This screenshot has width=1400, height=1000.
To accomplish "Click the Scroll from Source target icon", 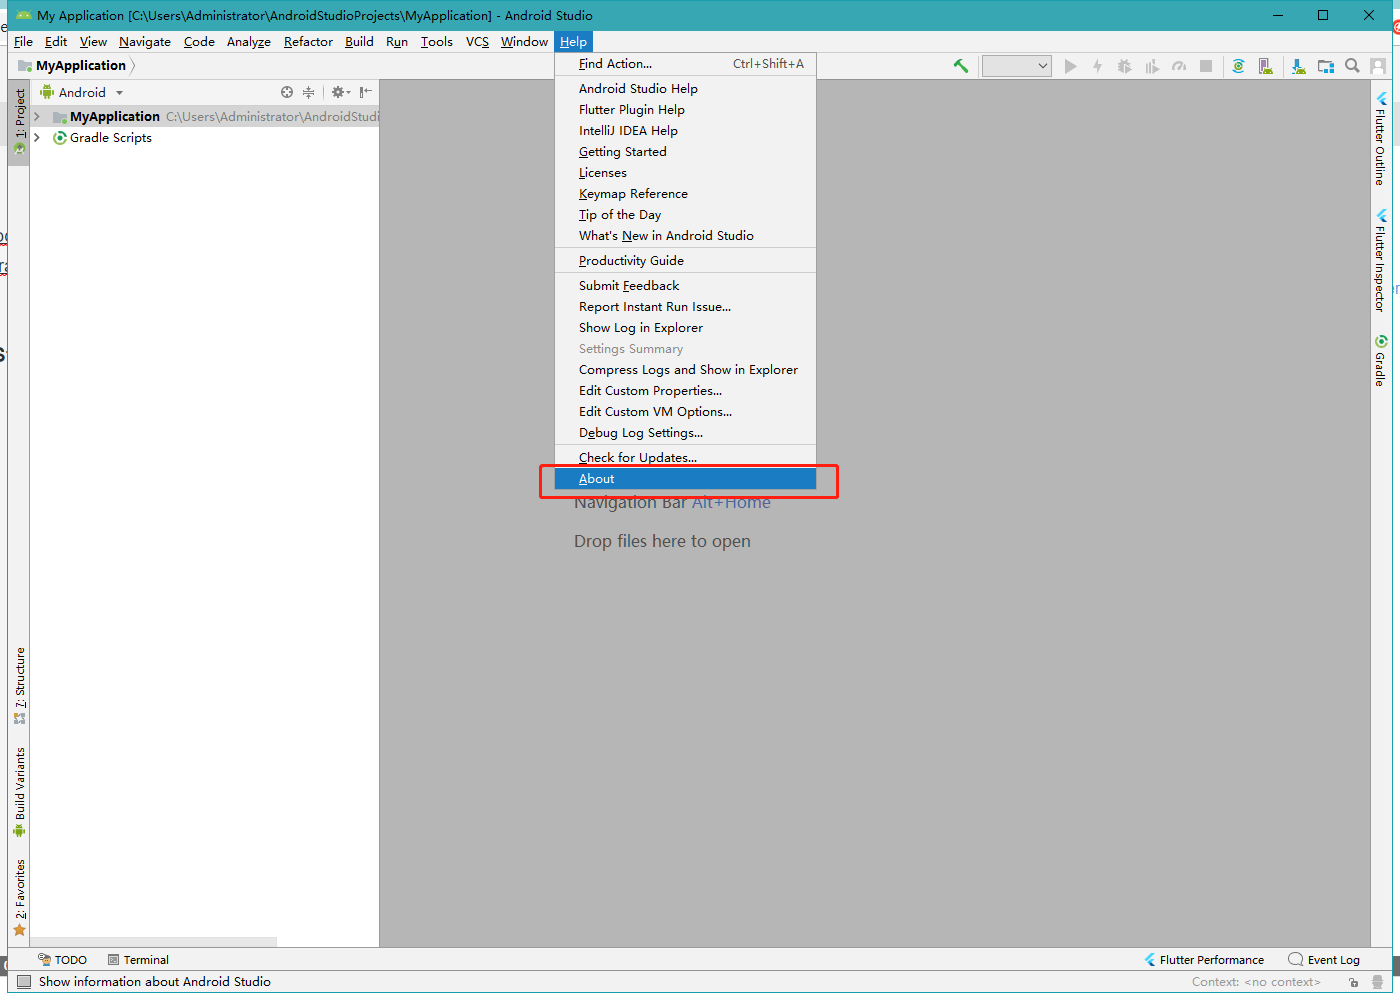I will pyautogui.click(x=287, y=92).
